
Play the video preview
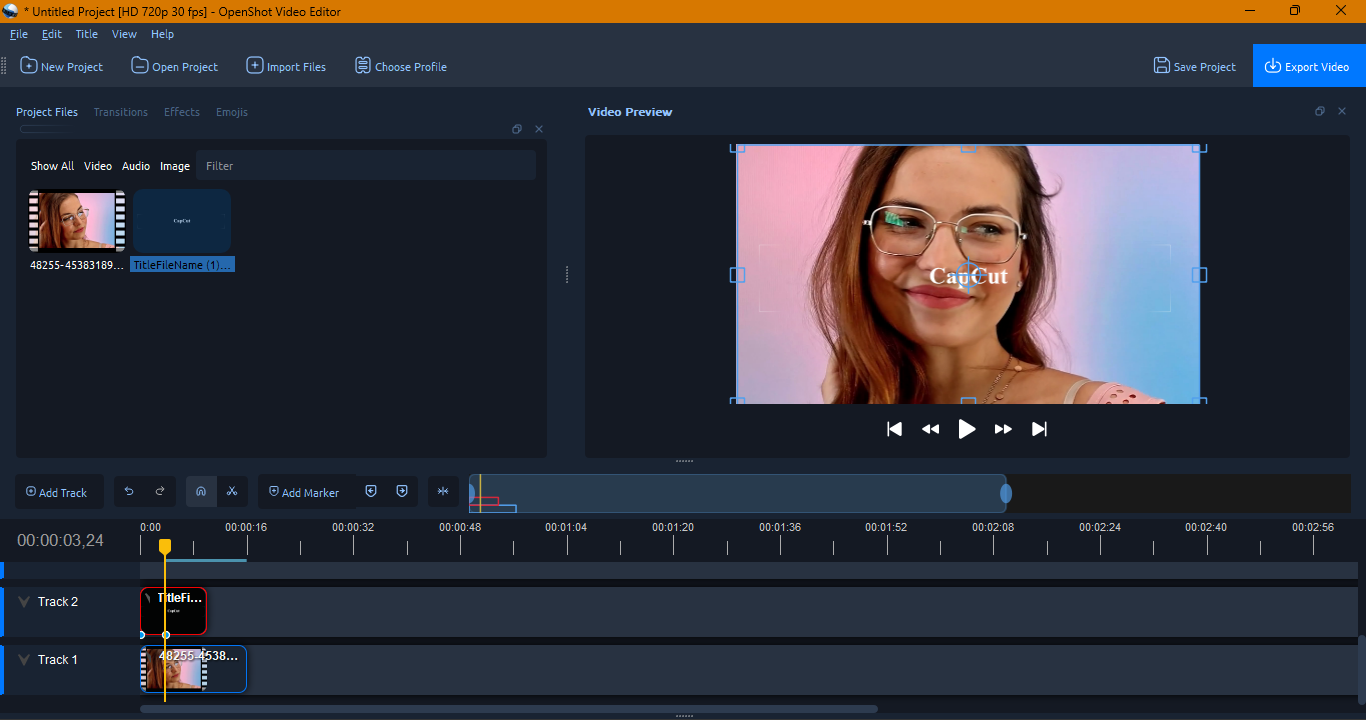pyautogui.click(x=966, y=428)
